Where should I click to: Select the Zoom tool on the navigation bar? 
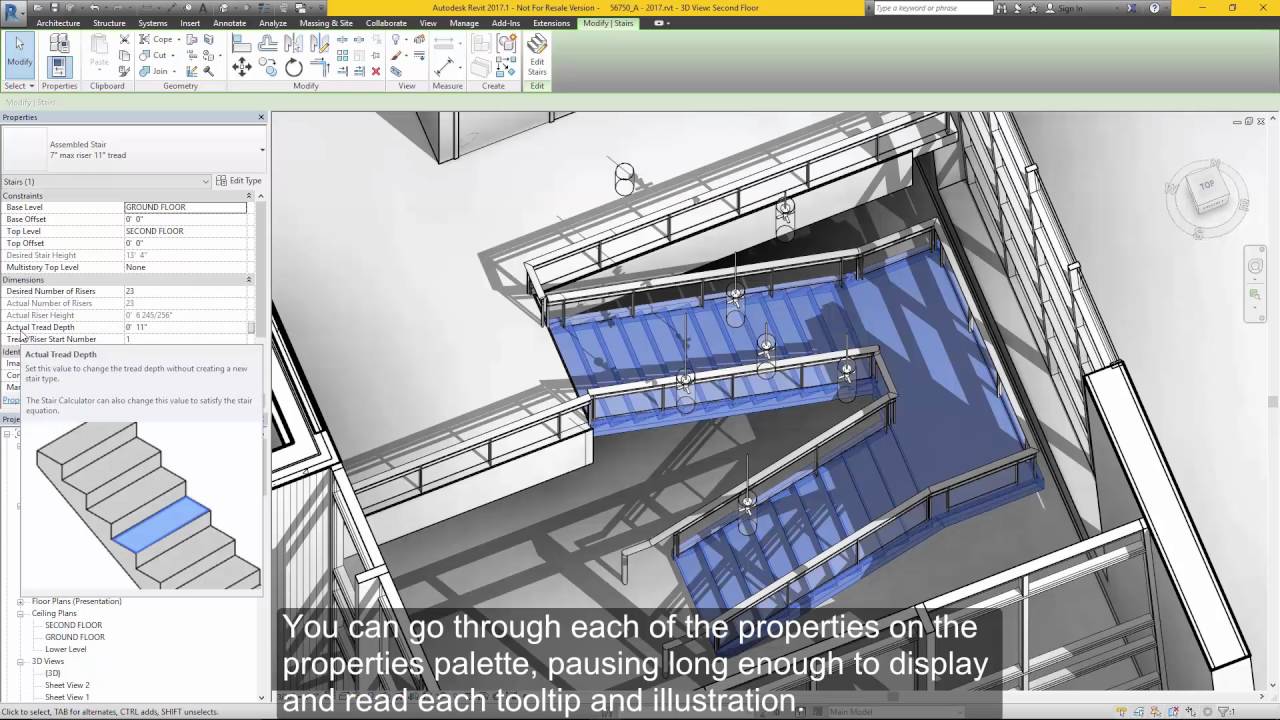tap(1255, 293)
